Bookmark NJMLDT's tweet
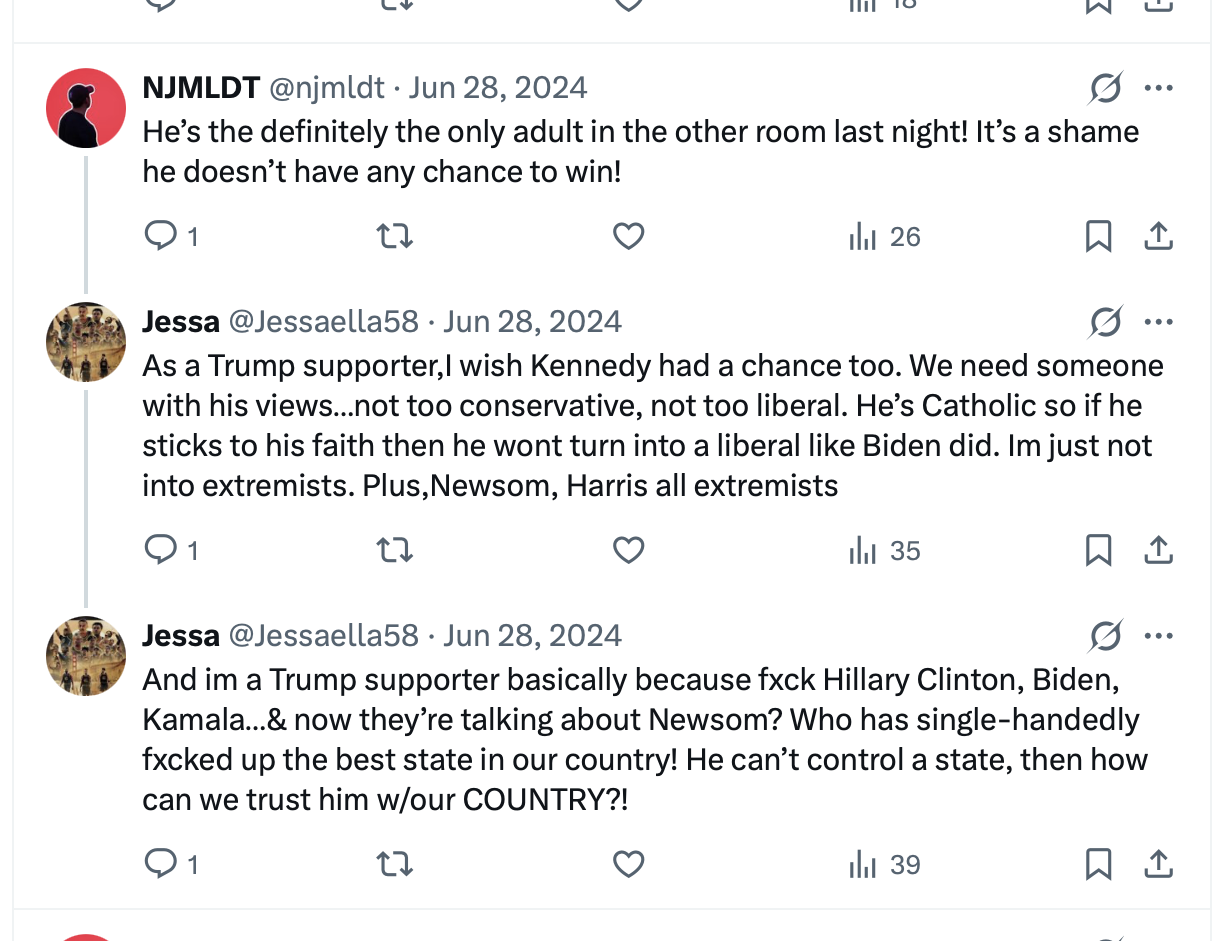The image size is (1216, 941). [x=1098, y=237]
